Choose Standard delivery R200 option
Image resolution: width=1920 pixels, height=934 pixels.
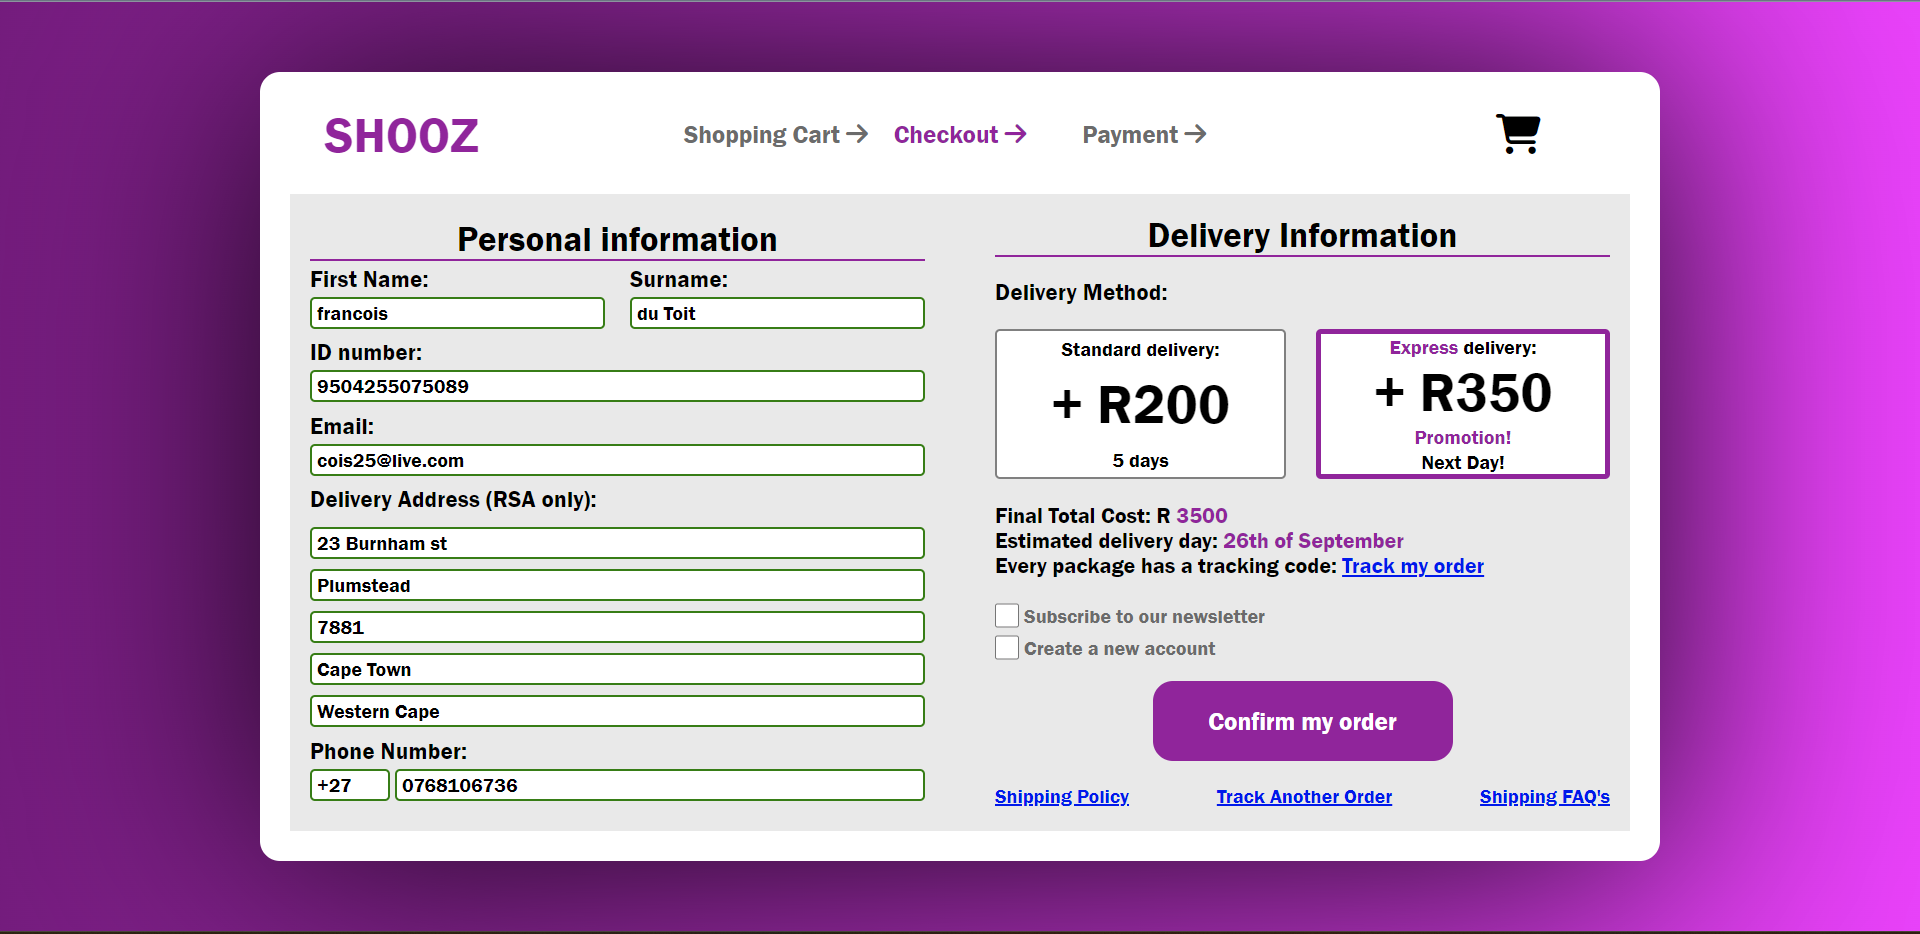pyautogui.click(x=1140, y=404)
